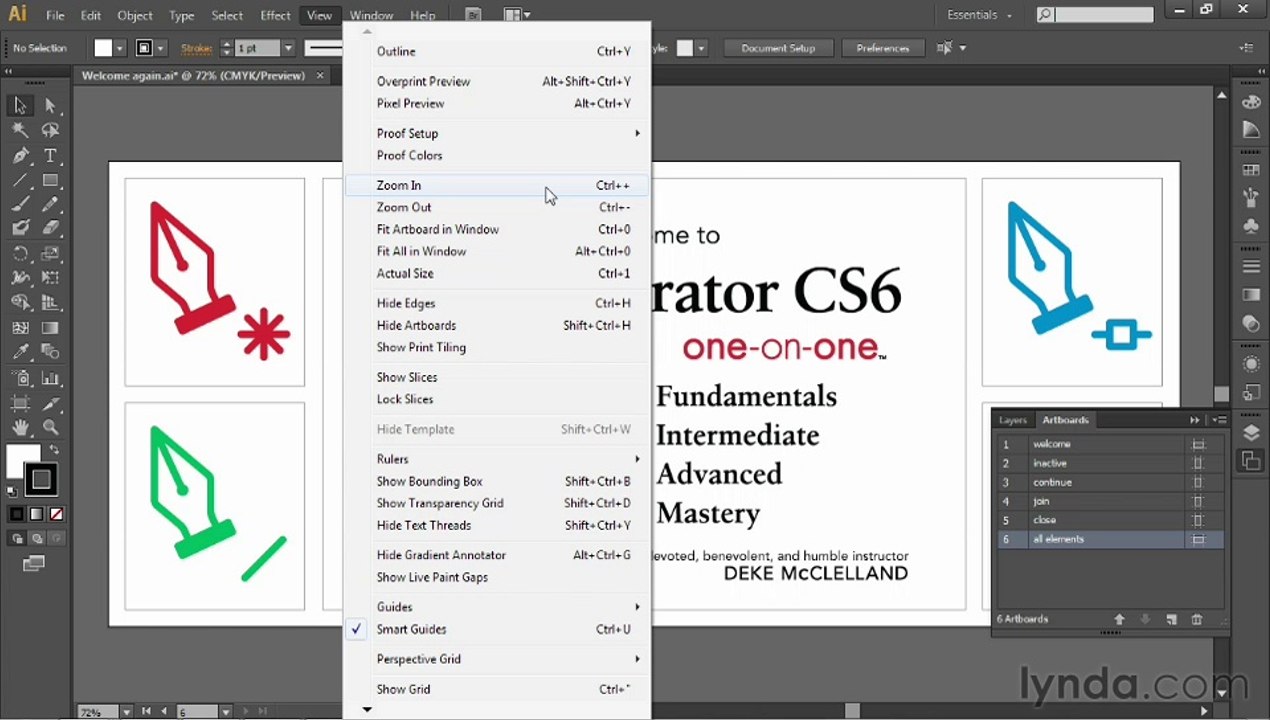Select the Column Graph tool
The width and height of the screenshot is (1270, 720).
tap(50, 379)
